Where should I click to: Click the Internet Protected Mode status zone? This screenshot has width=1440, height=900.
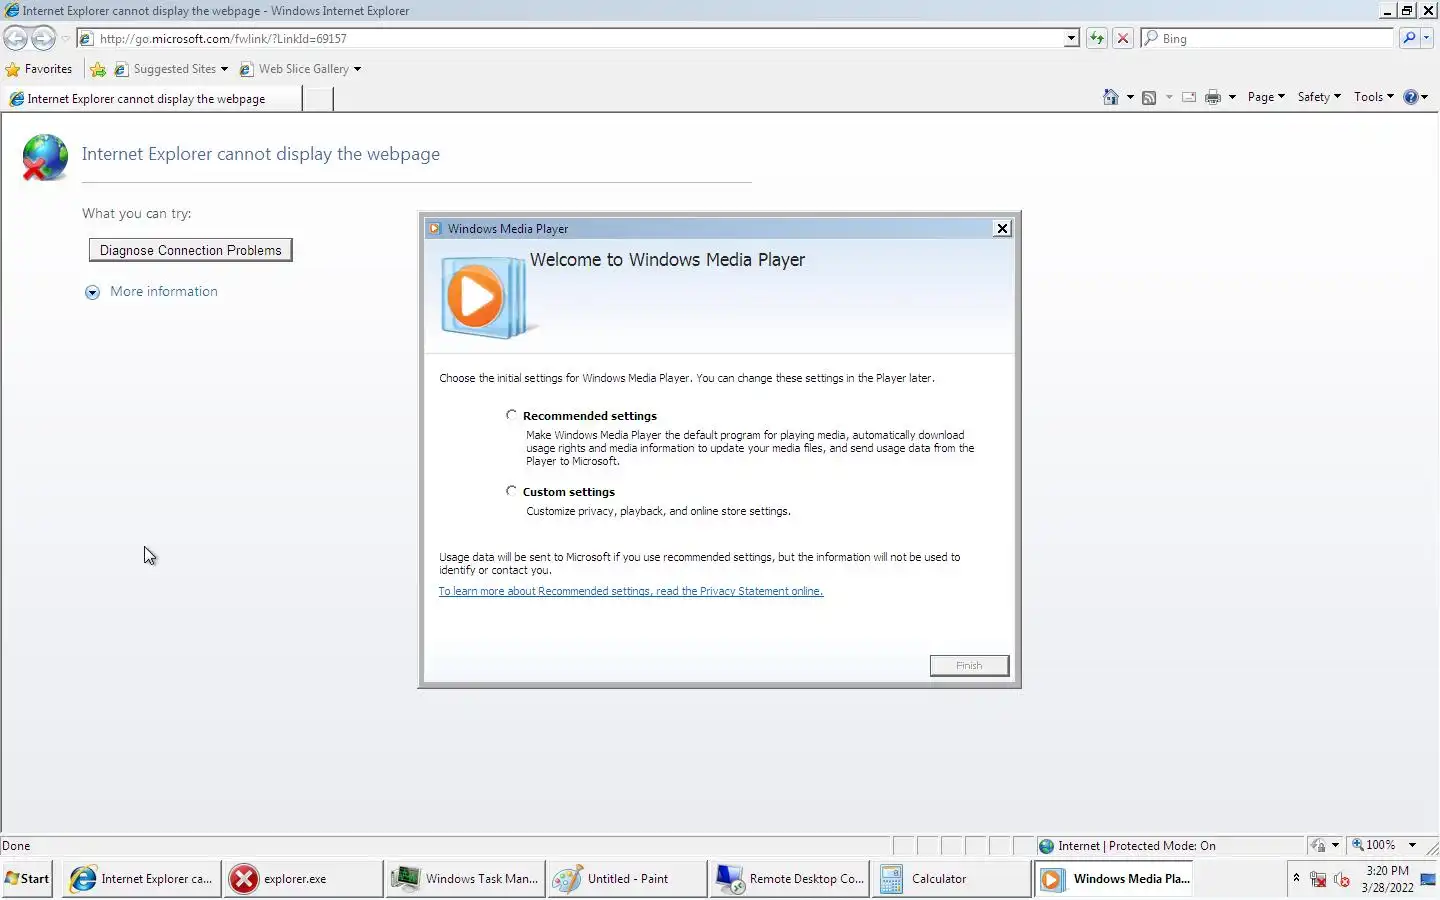pyautogui.click(x=1170, y=846)
